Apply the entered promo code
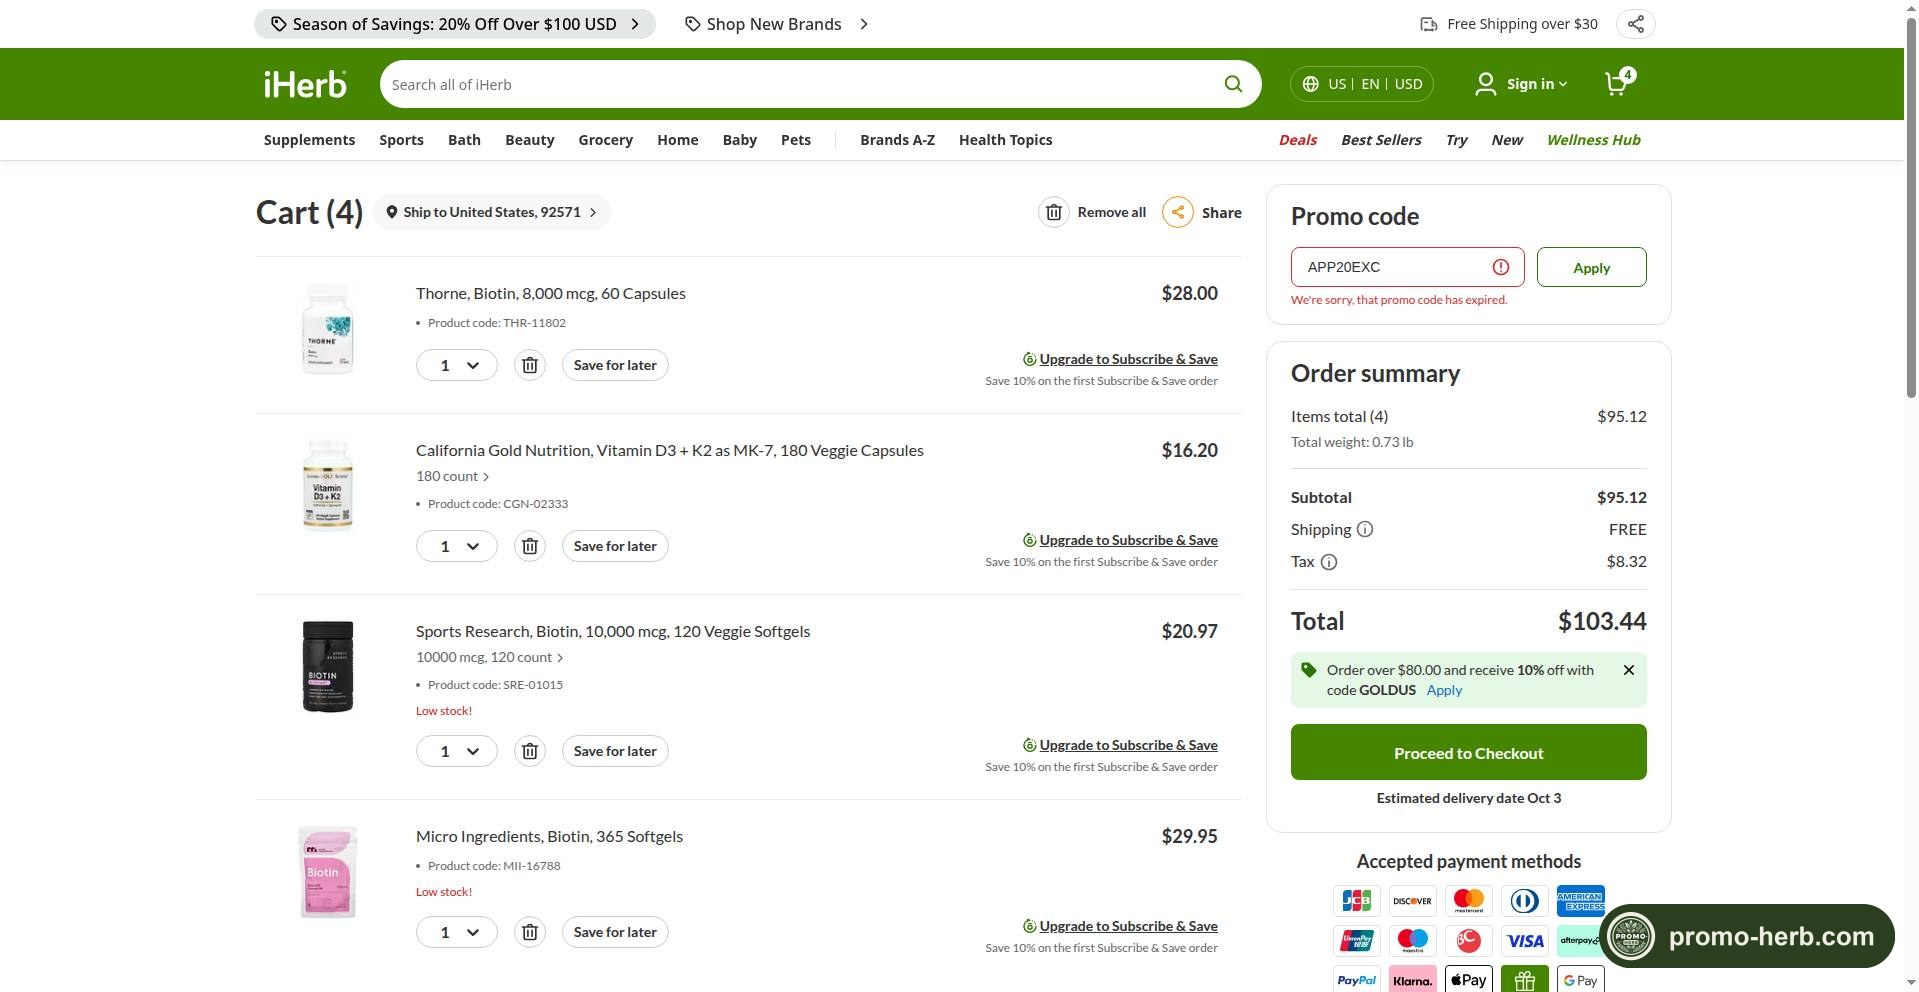1919x992 pixels. coord(1591,267)
